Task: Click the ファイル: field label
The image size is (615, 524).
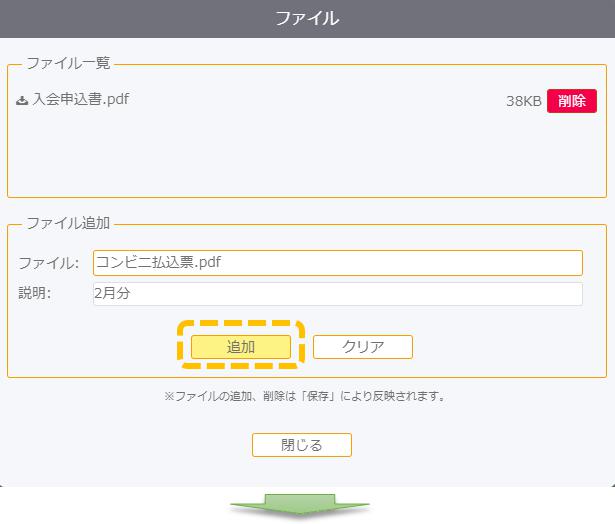Action: tap(49, 263)
